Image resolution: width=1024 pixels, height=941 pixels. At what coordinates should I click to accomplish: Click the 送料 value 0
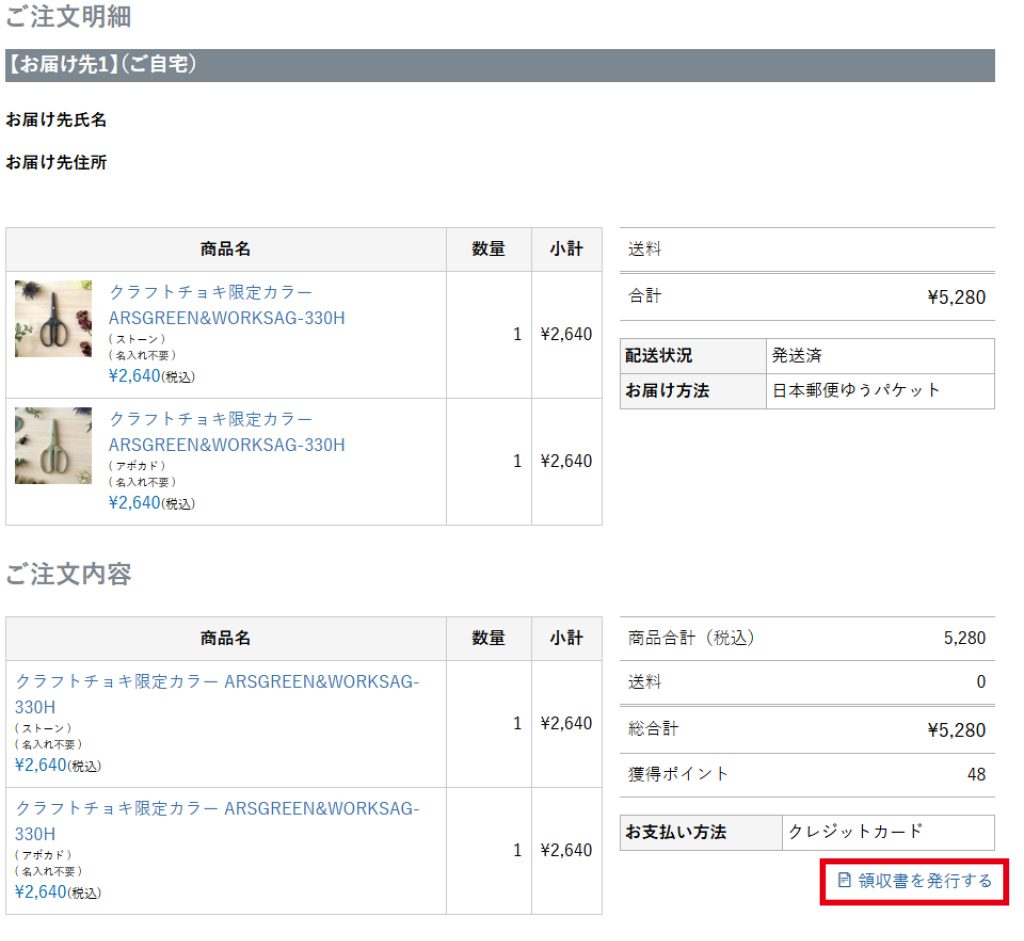pyautogui.click(x=981, y=682)
